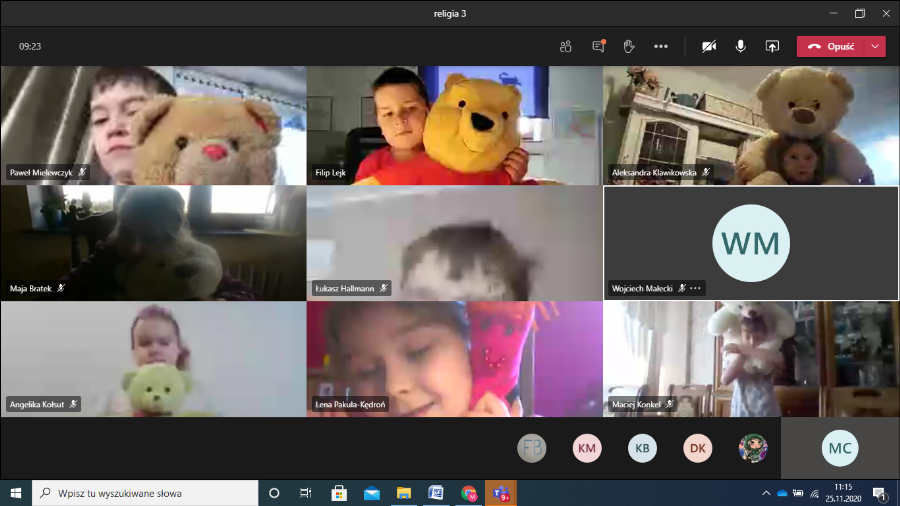The image size is (900, 506).
Task: Open the Mail app from the taskbar
Action: [372, 493]
